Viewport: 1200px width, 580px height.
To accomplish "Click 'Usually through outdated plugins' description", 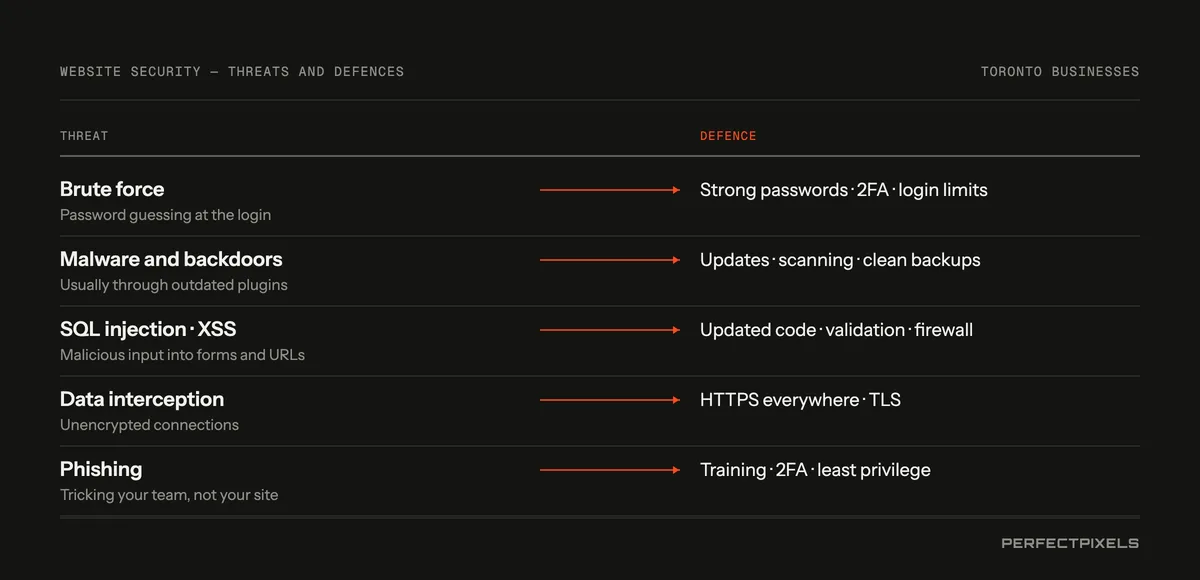I will coord(174,285).
